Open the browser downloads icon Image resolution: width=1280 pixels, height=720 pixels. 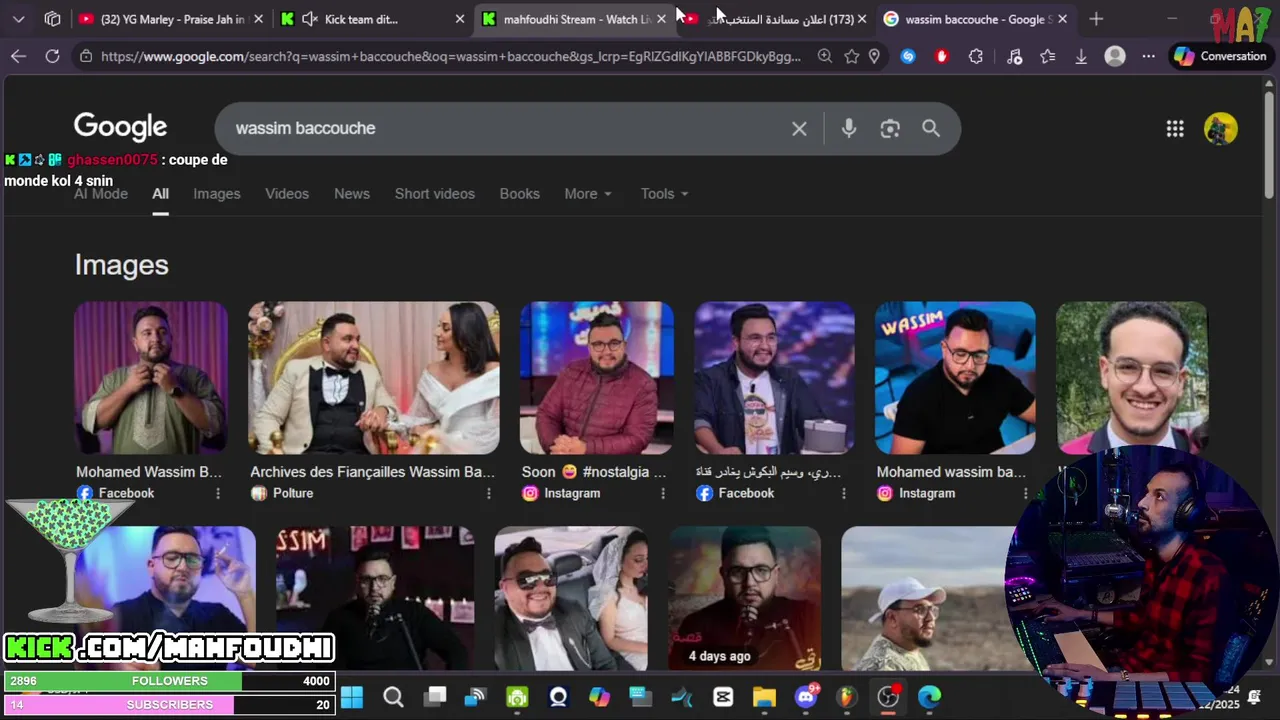tap(1081, 56)
